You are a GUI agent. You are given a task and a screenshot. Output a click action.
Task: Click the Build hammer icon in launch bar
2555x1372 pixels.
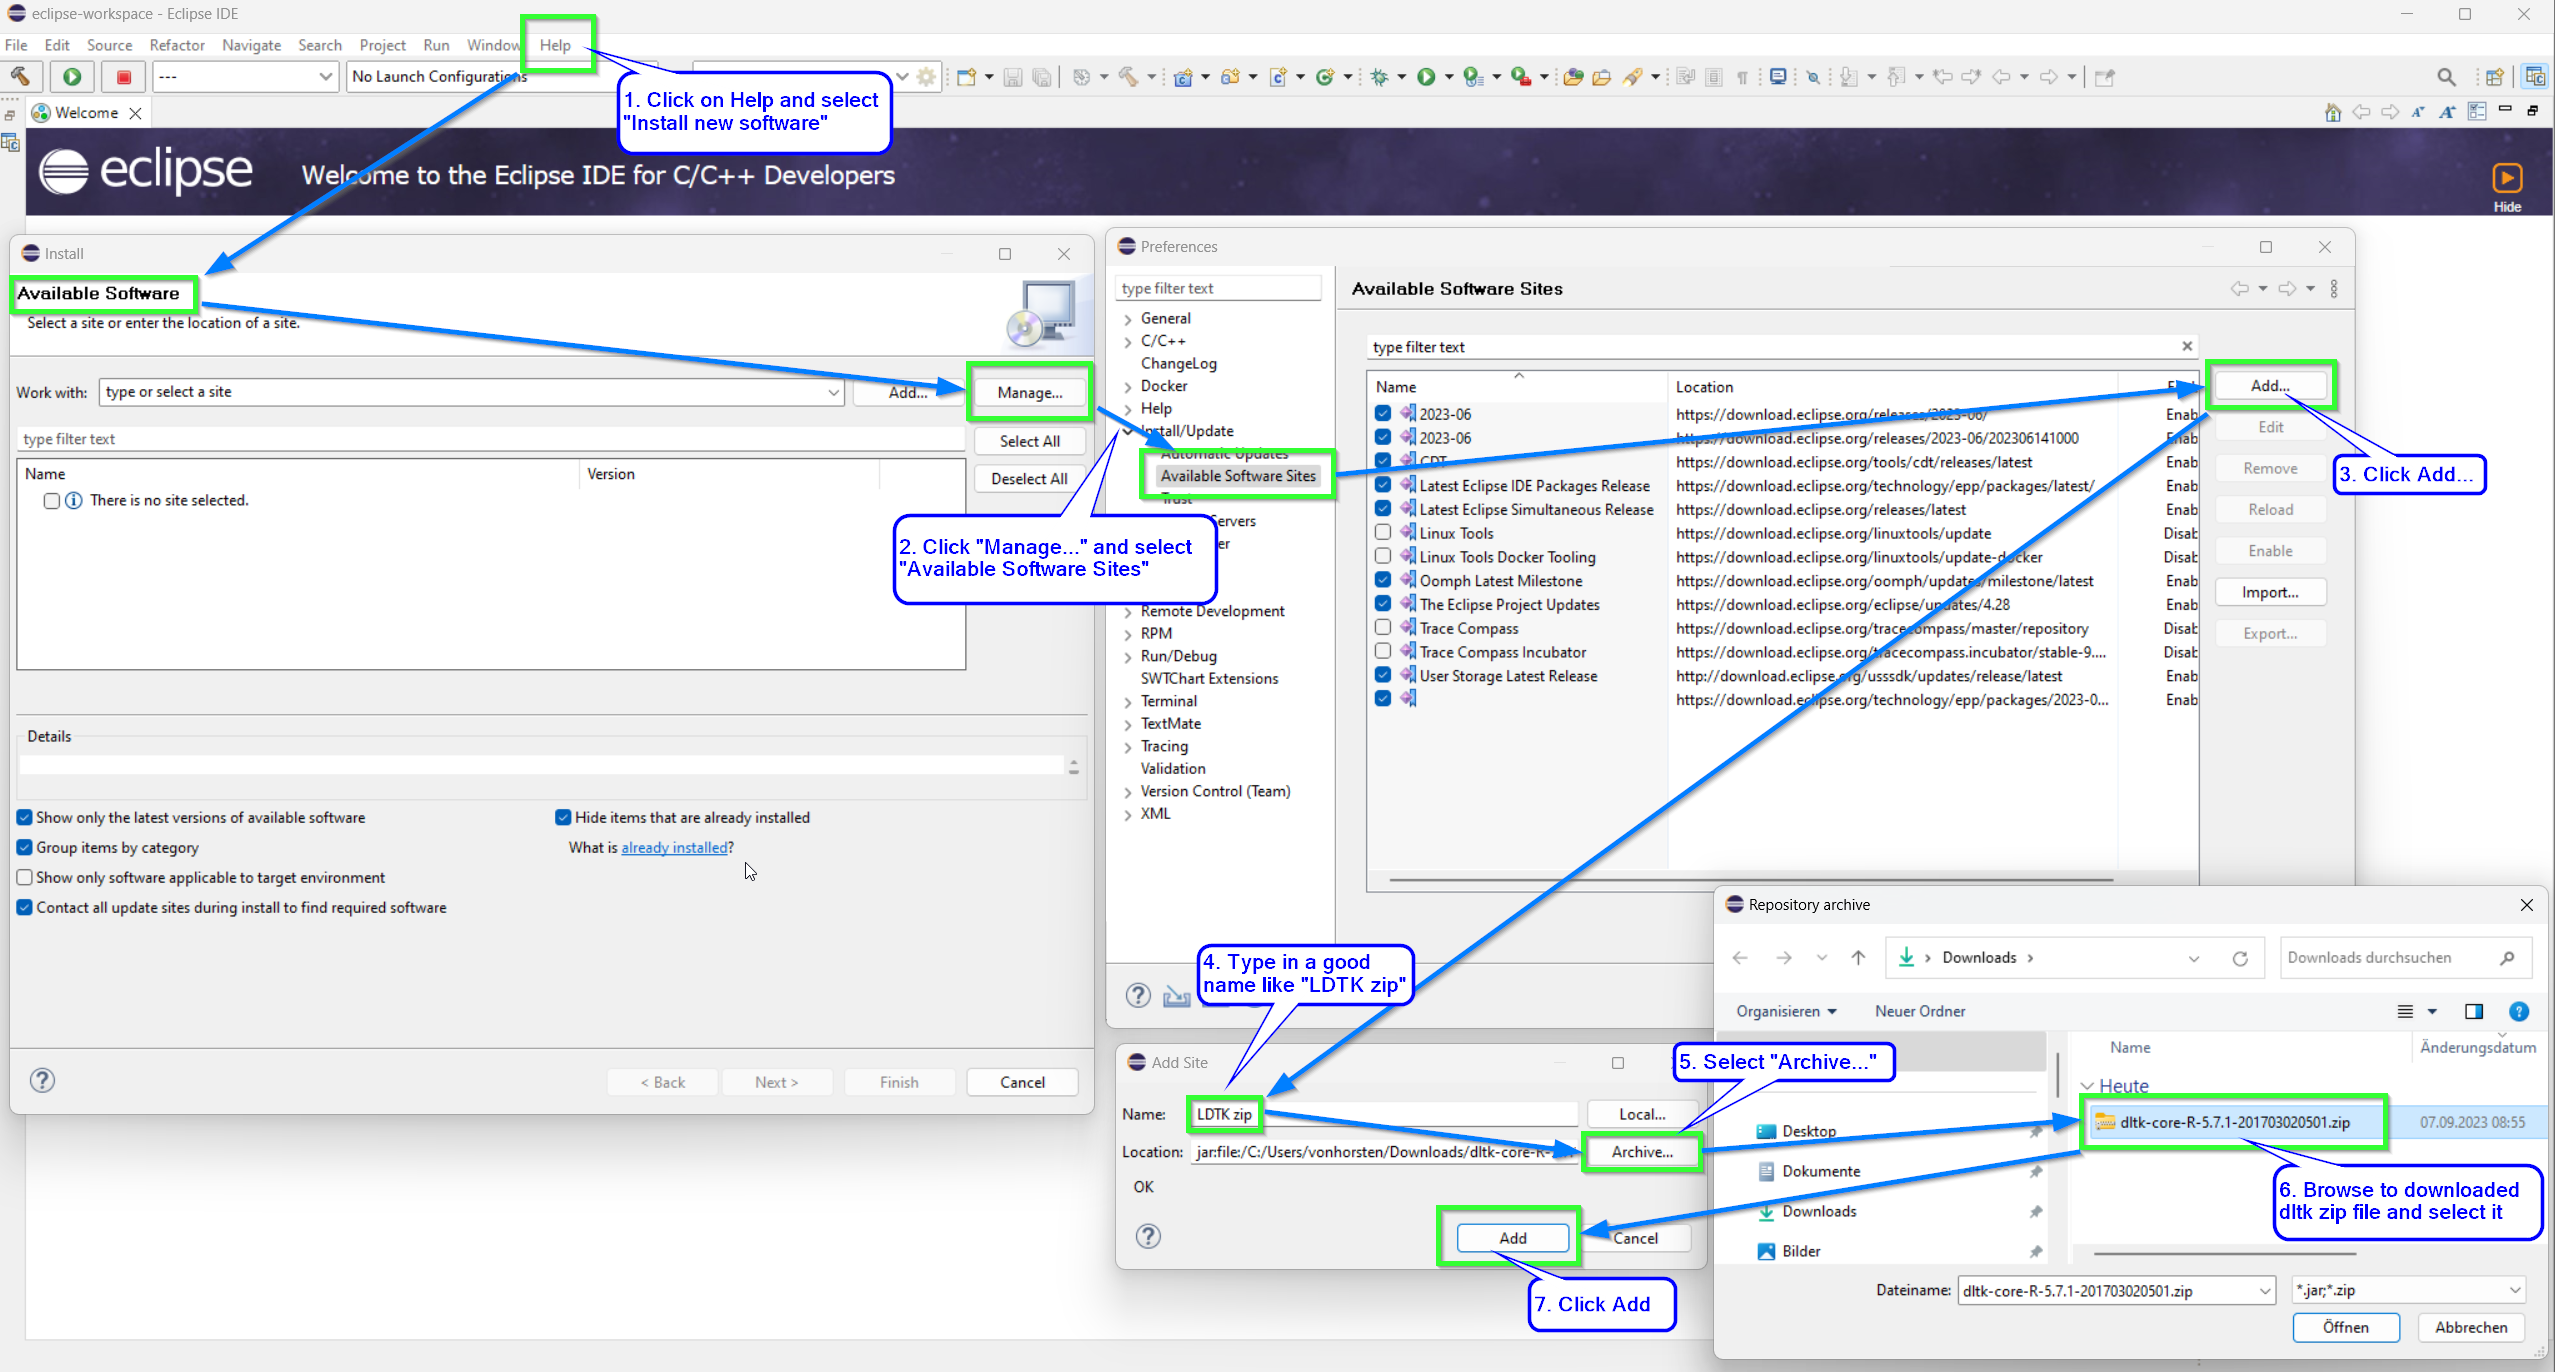tap(20, 76)
